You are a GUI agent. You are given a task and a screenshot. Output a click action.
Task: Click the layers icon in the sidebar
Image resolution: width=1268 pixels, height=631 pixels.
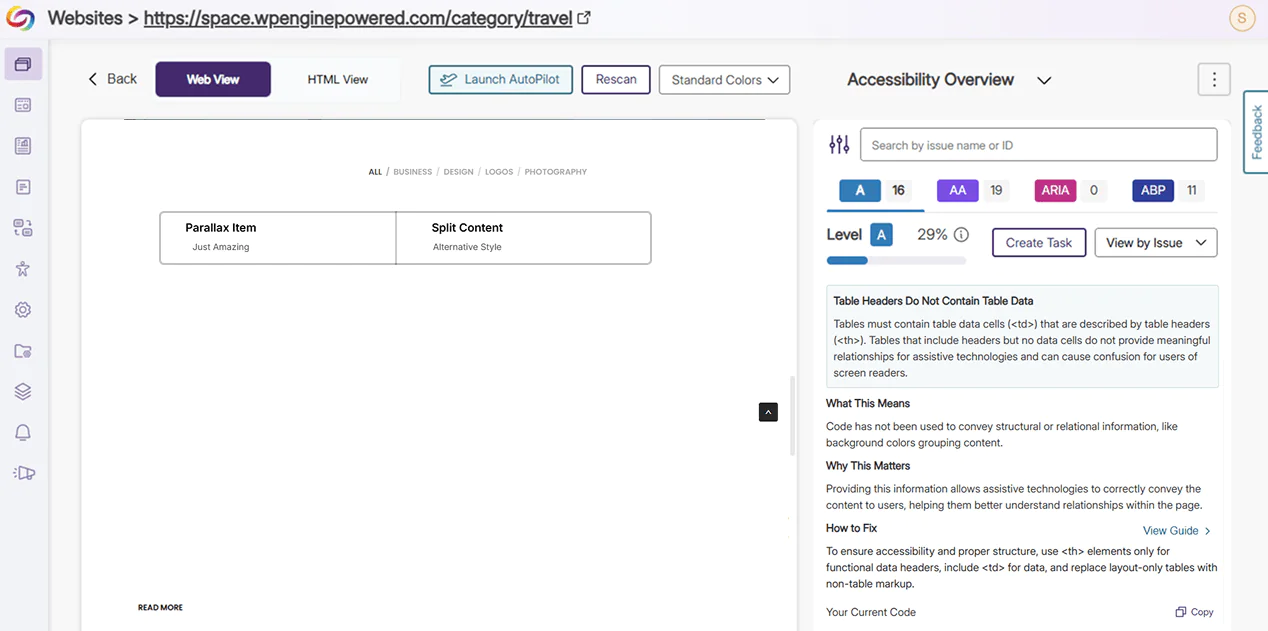[x=22, y=390]
